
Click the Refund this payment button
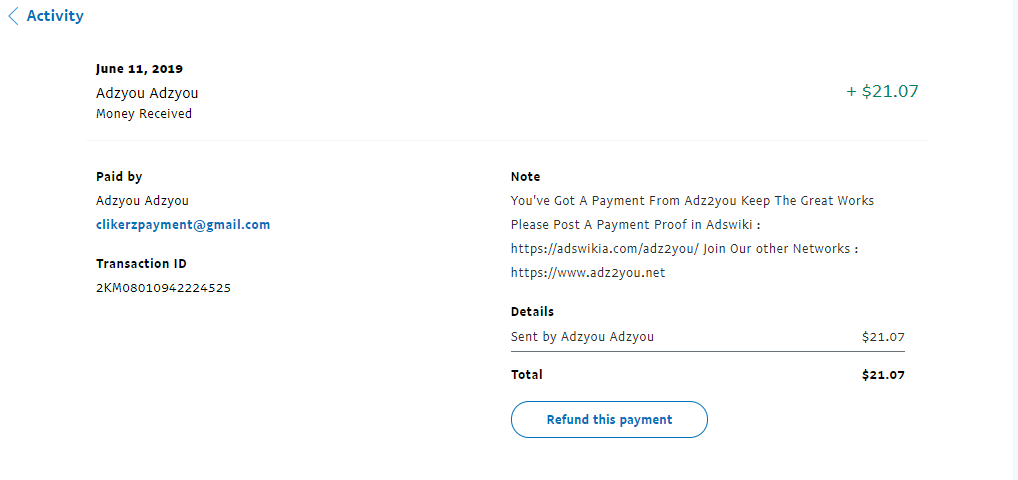(x=609, y=419)
